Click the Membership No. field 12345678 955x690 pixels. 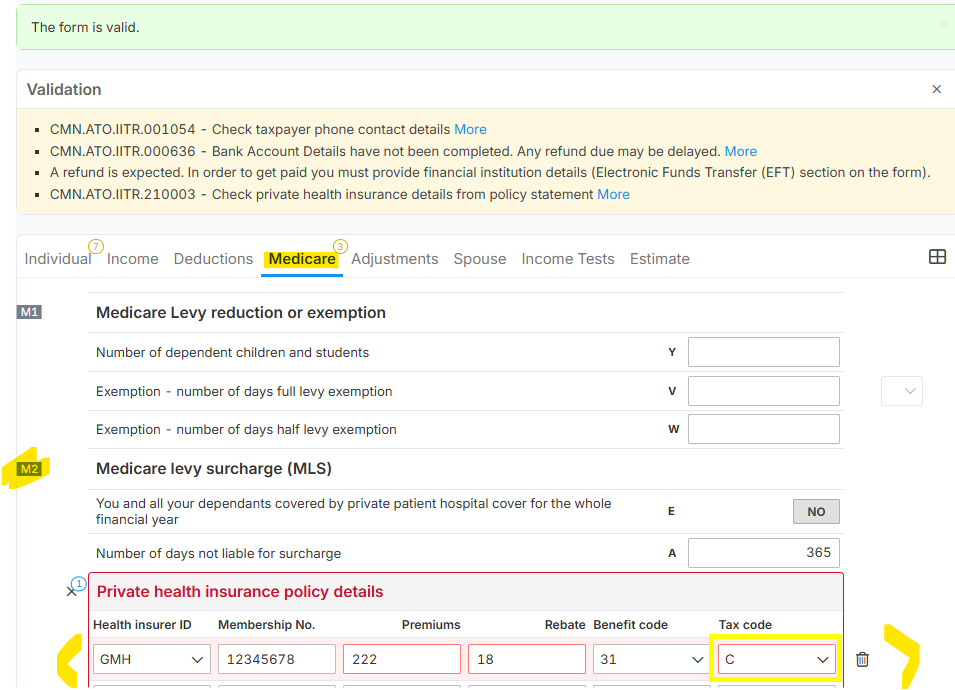click(277, 659)
